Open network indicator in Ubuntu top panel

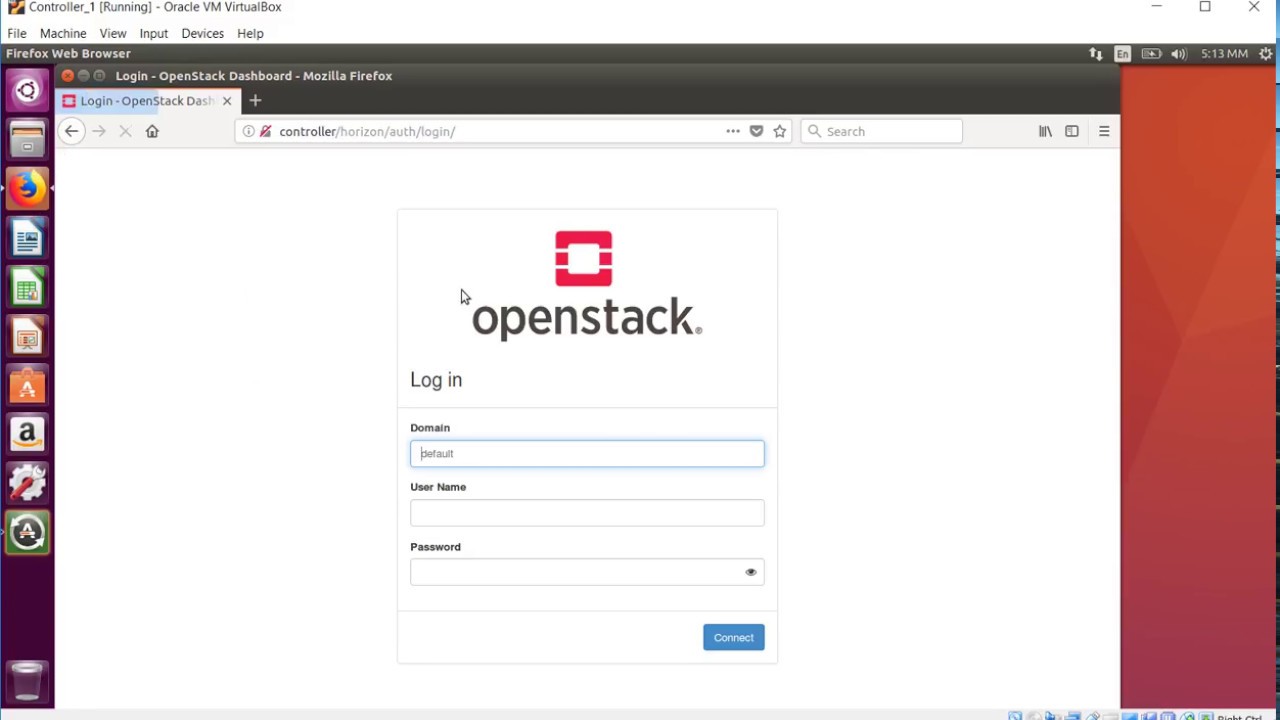[x=1096, y=54]
